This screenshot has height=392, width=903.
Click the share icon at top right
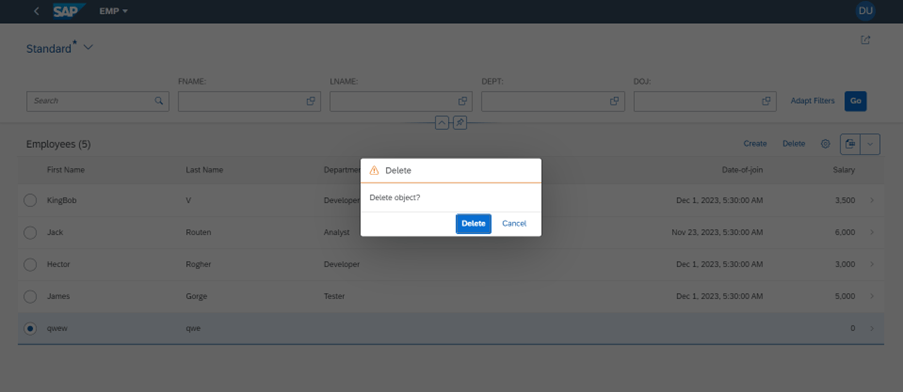865,40
